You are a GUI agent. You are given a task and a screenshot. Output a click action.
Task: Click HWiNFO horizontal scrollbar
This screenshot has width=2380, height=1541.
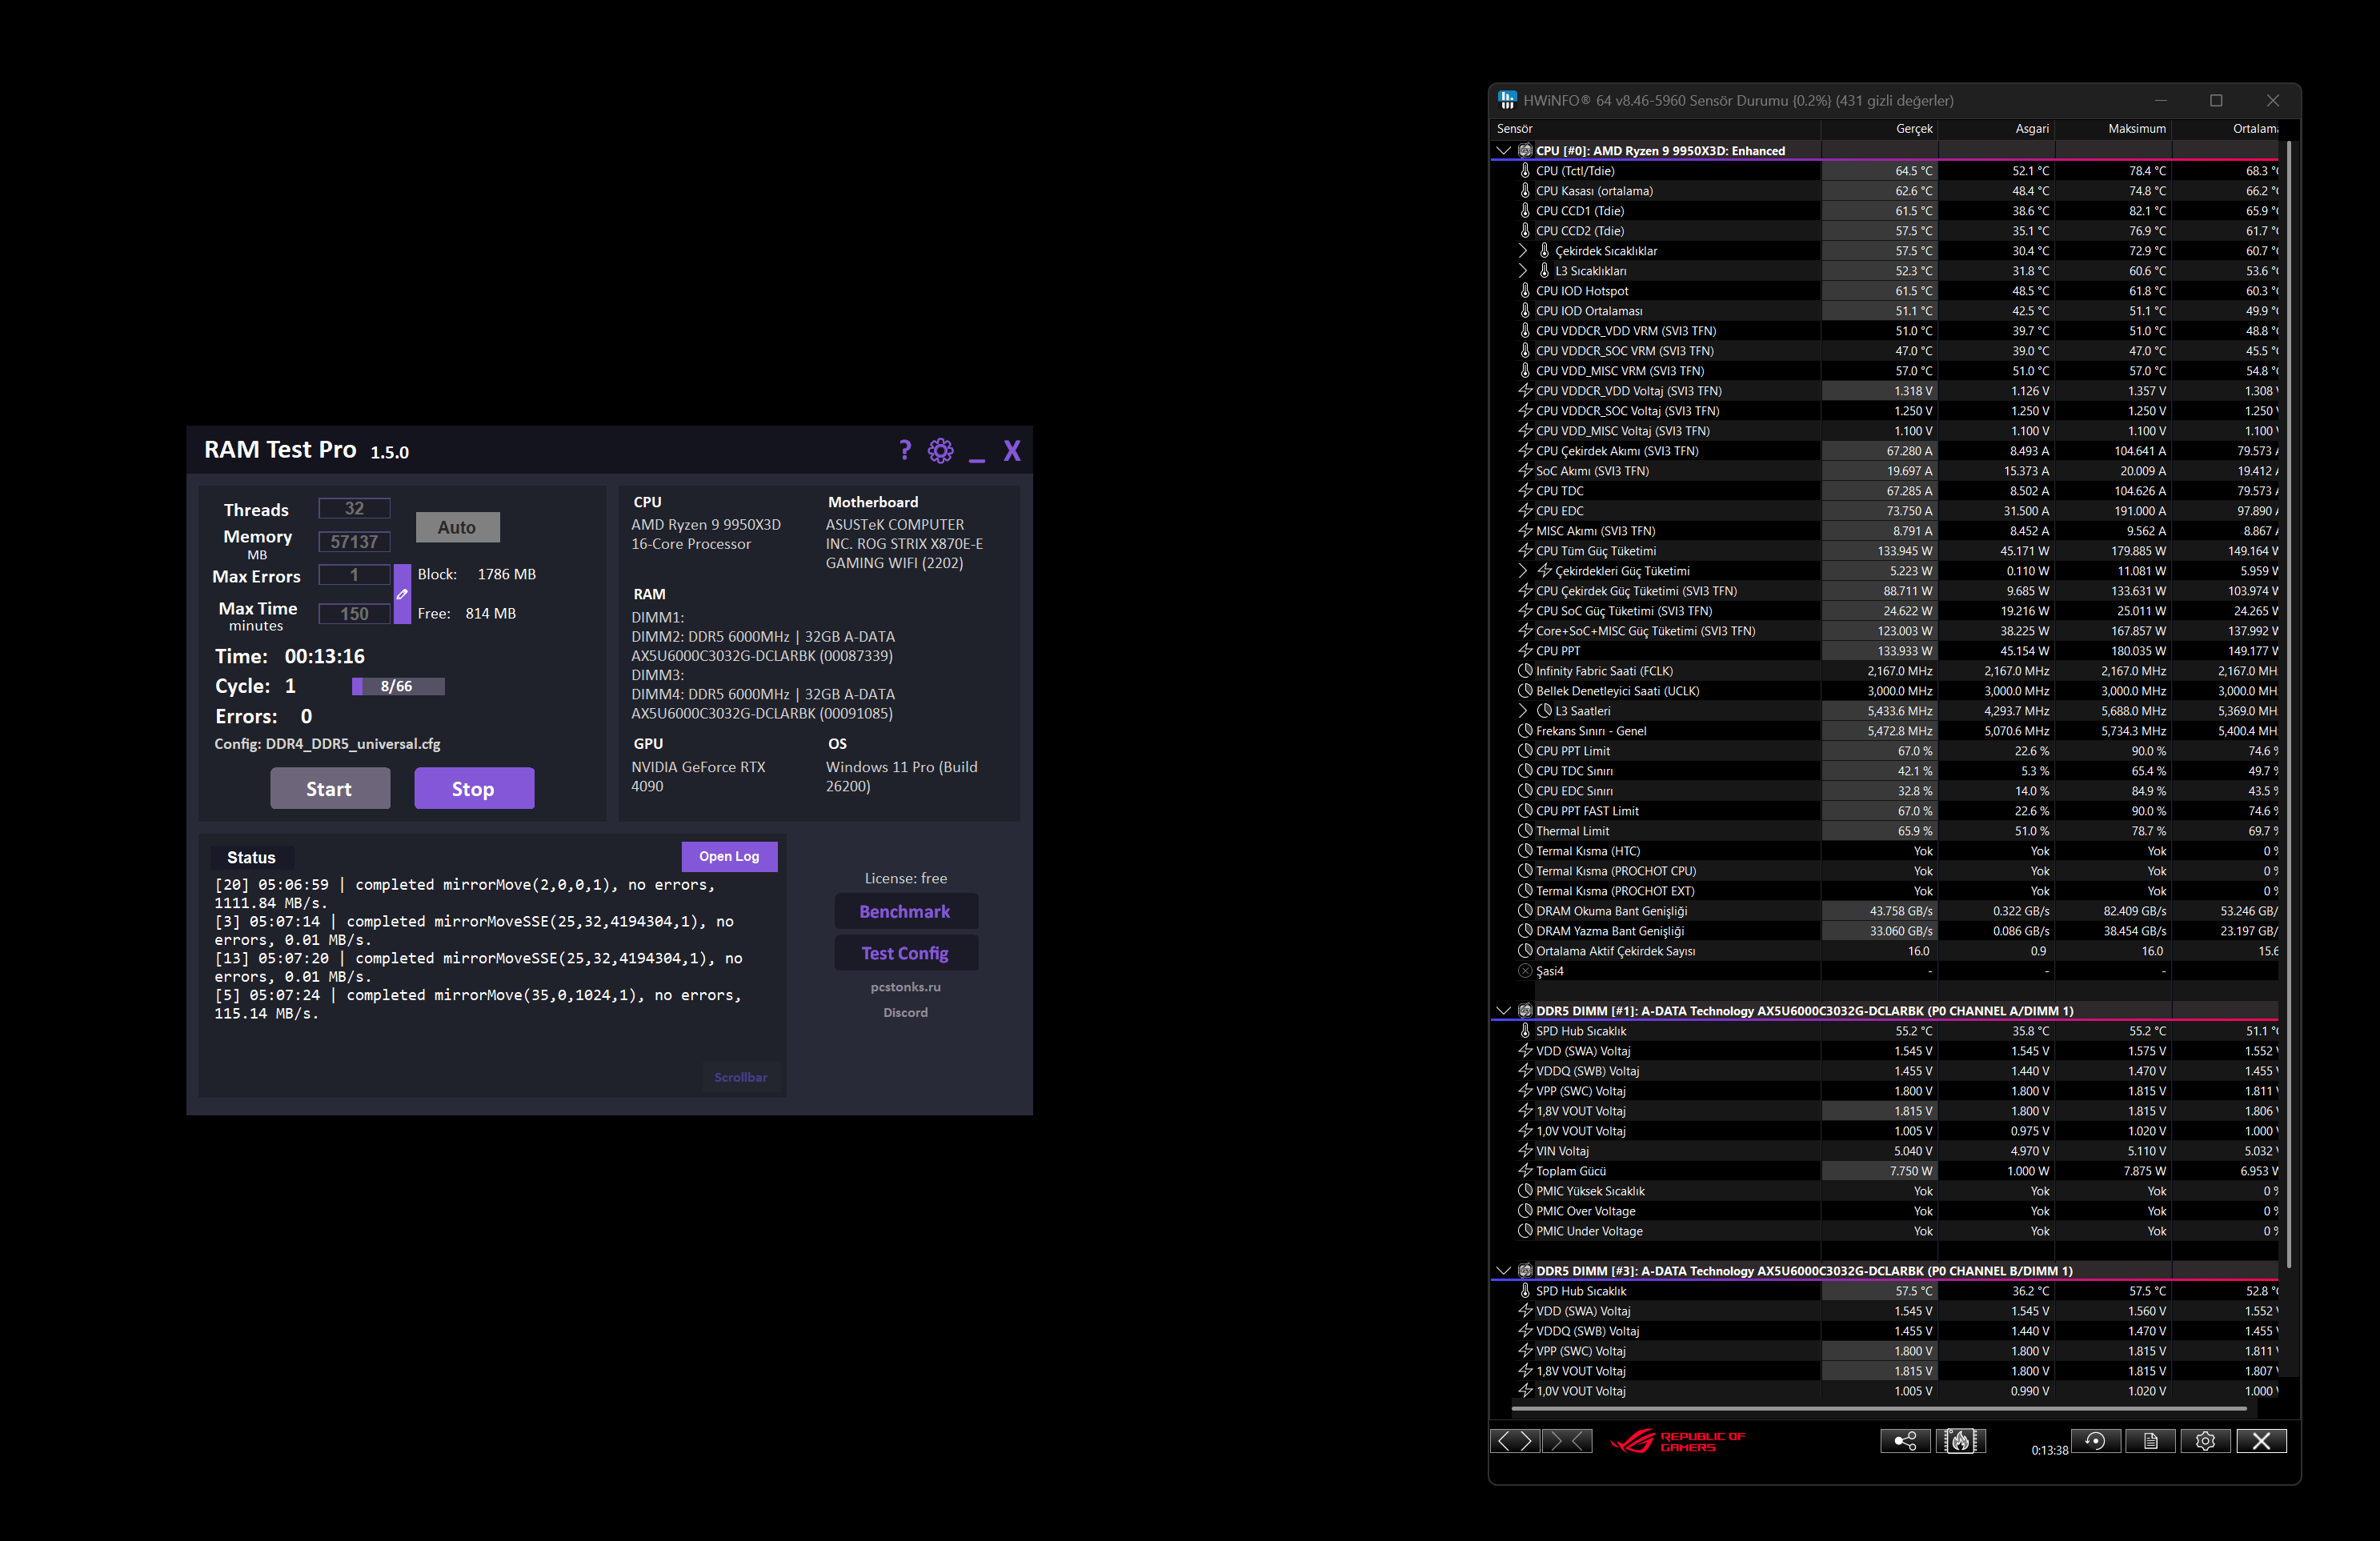[x=1879, y=1409]
